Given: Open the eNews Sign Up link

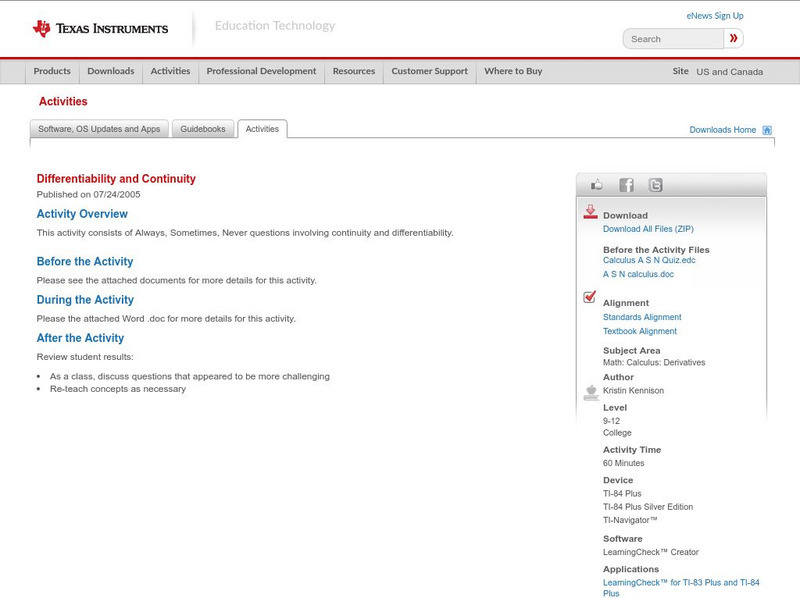Looking at the screenshot, I should coord(715,16).
